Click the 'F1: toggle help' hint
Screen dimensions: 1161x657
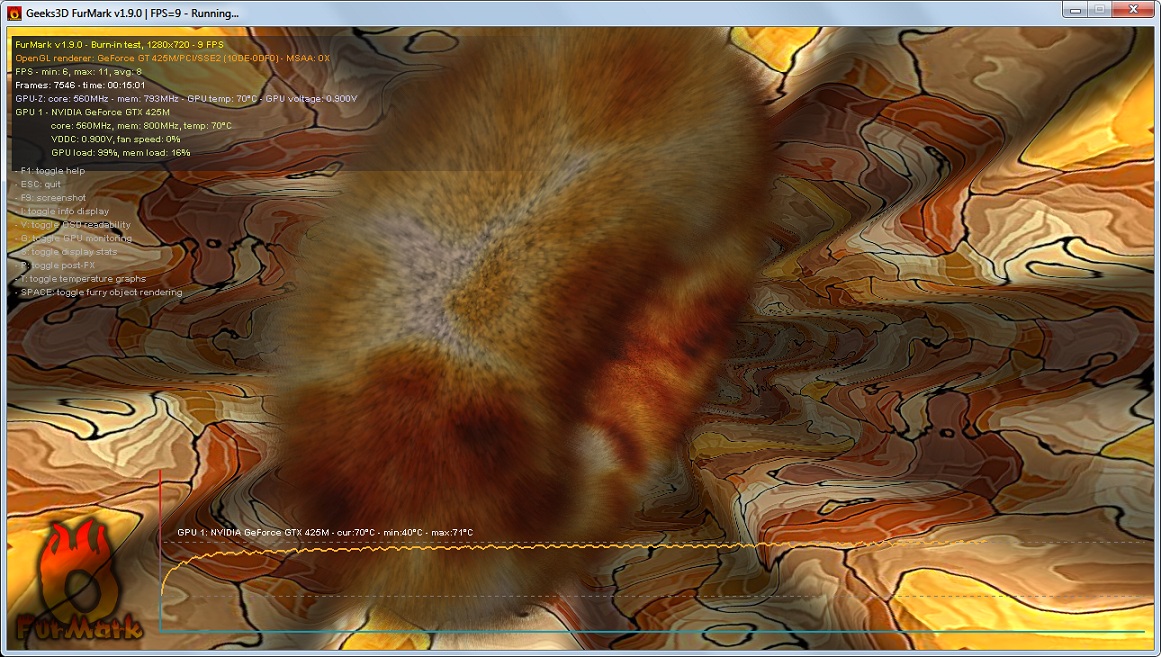coord(50,171)
